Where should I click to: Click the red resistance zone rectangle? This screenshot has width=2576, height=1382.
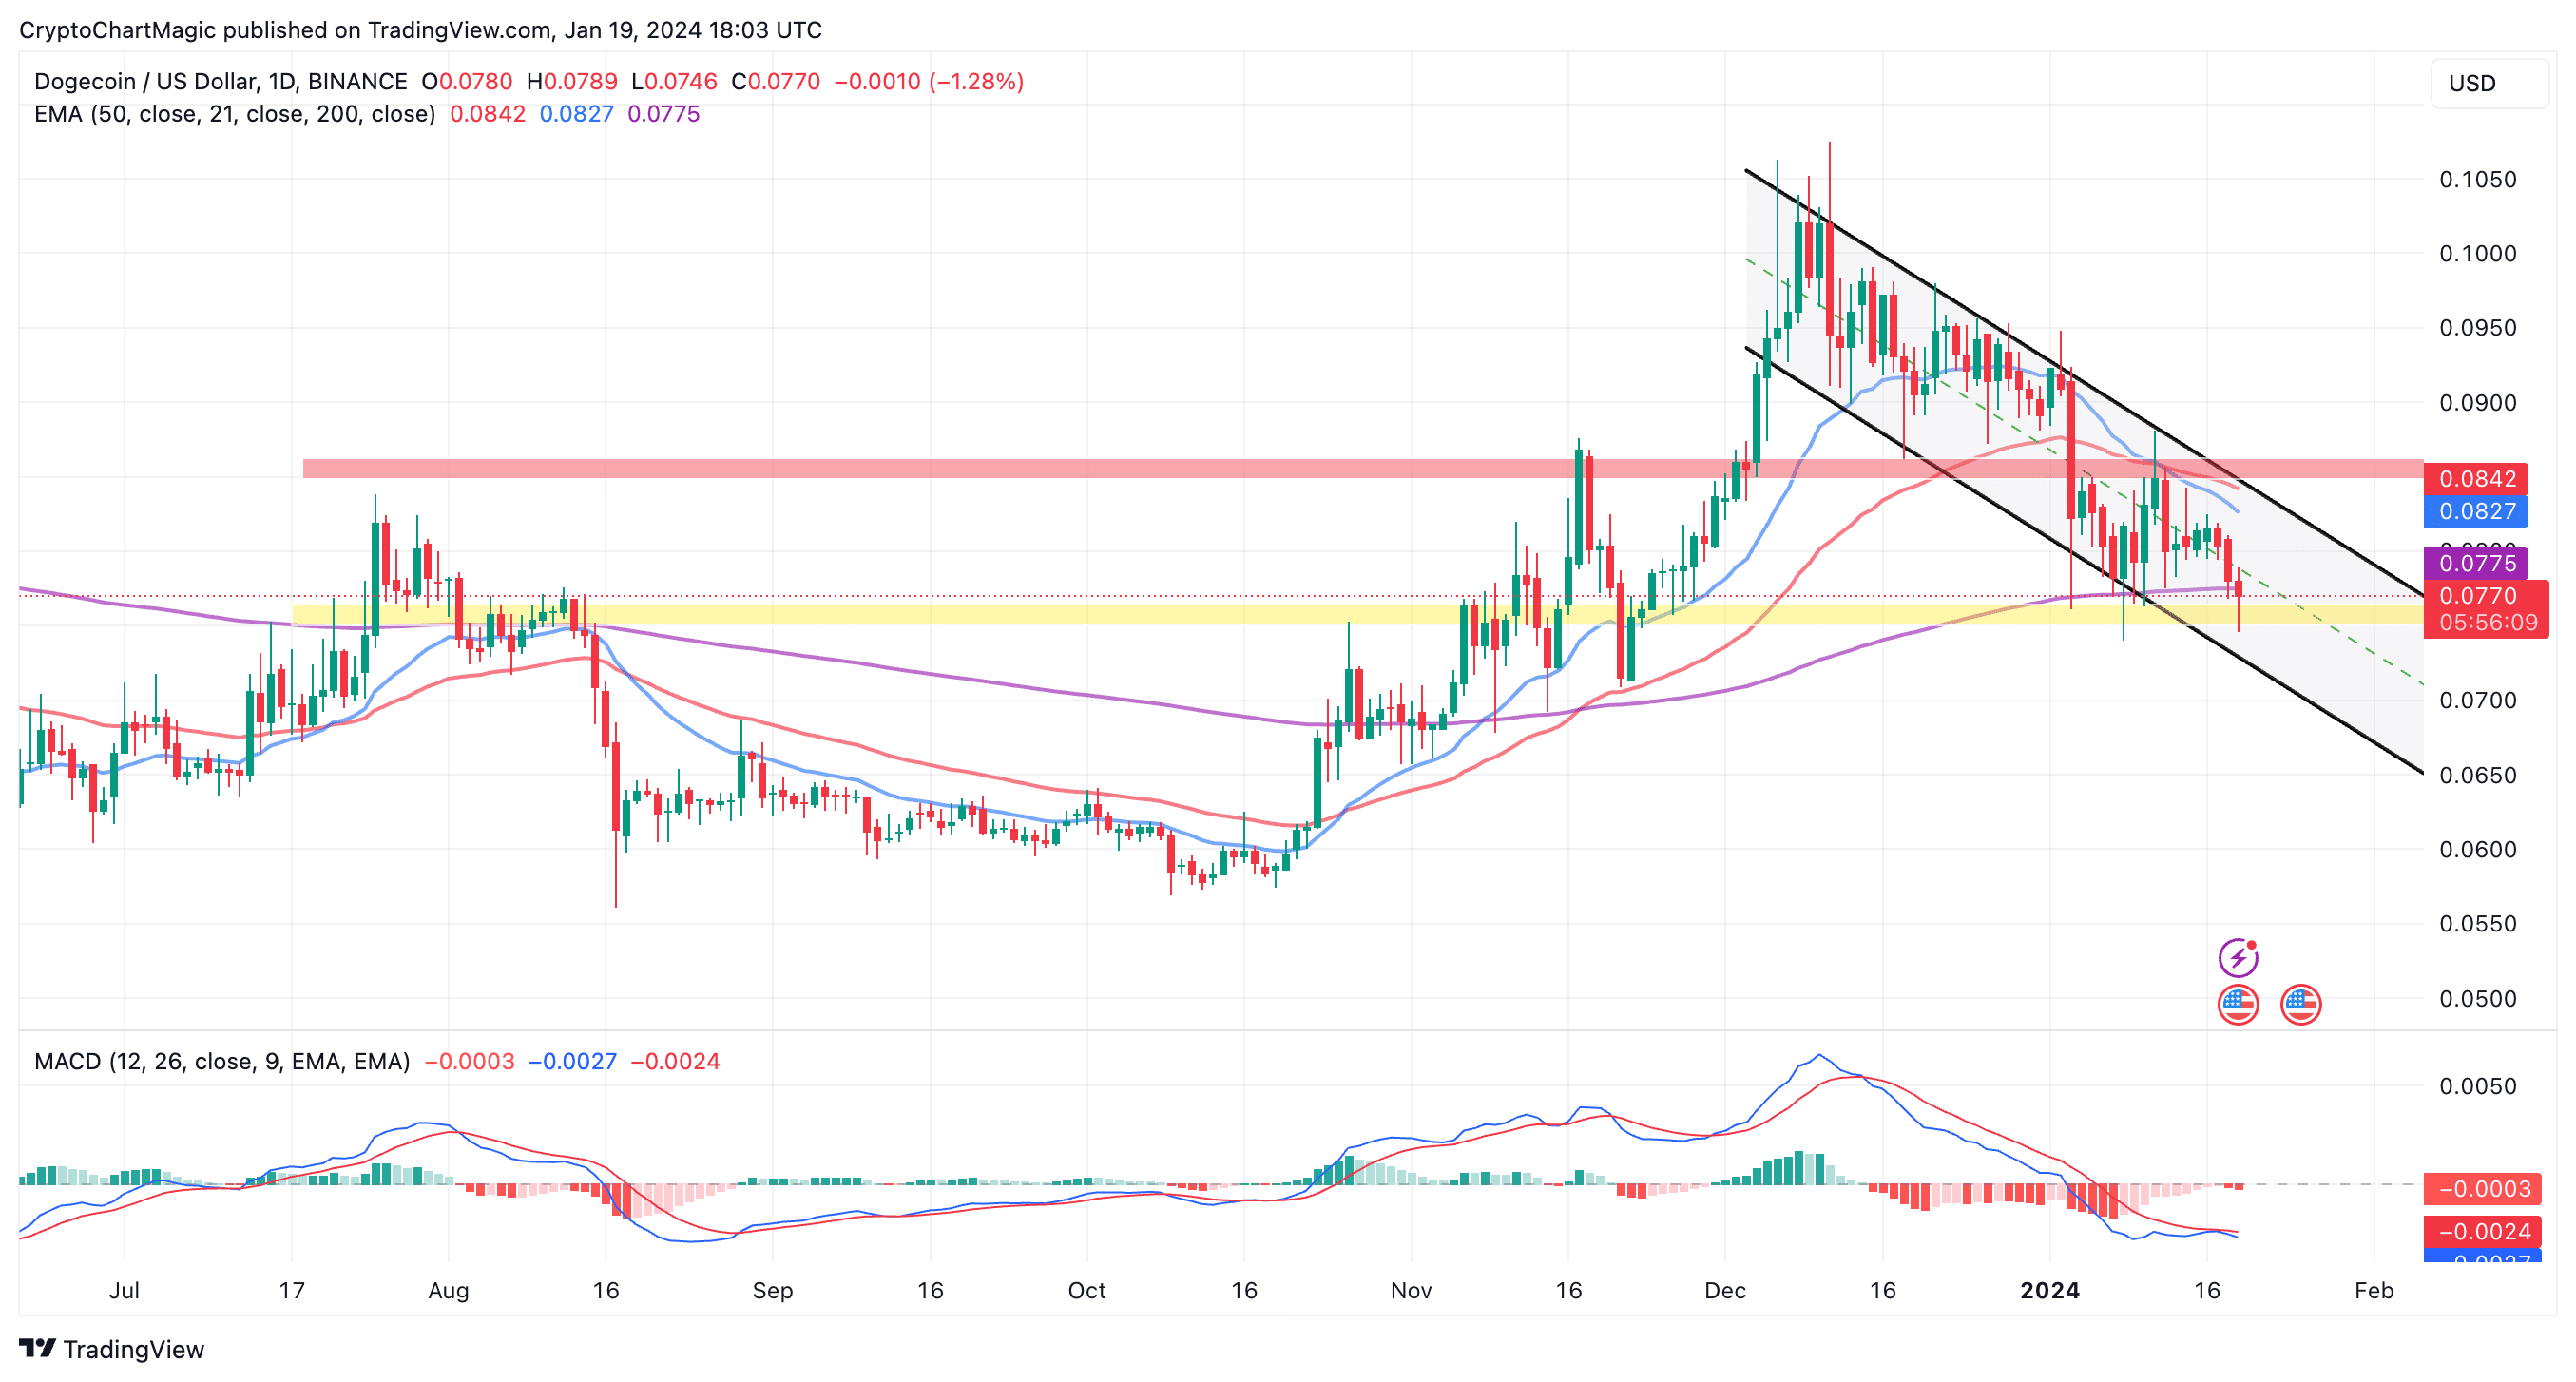[1363, 468]
